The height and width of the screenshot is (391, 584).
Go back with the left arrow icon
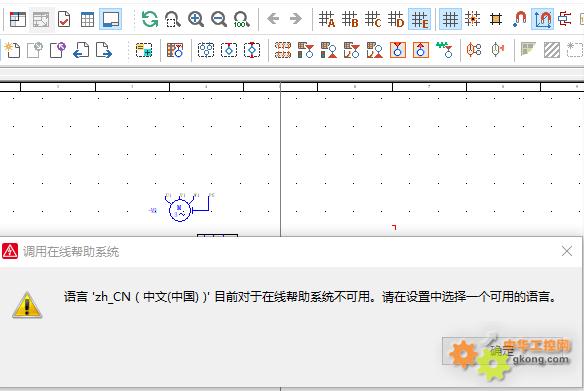click(x=273, y=19)
